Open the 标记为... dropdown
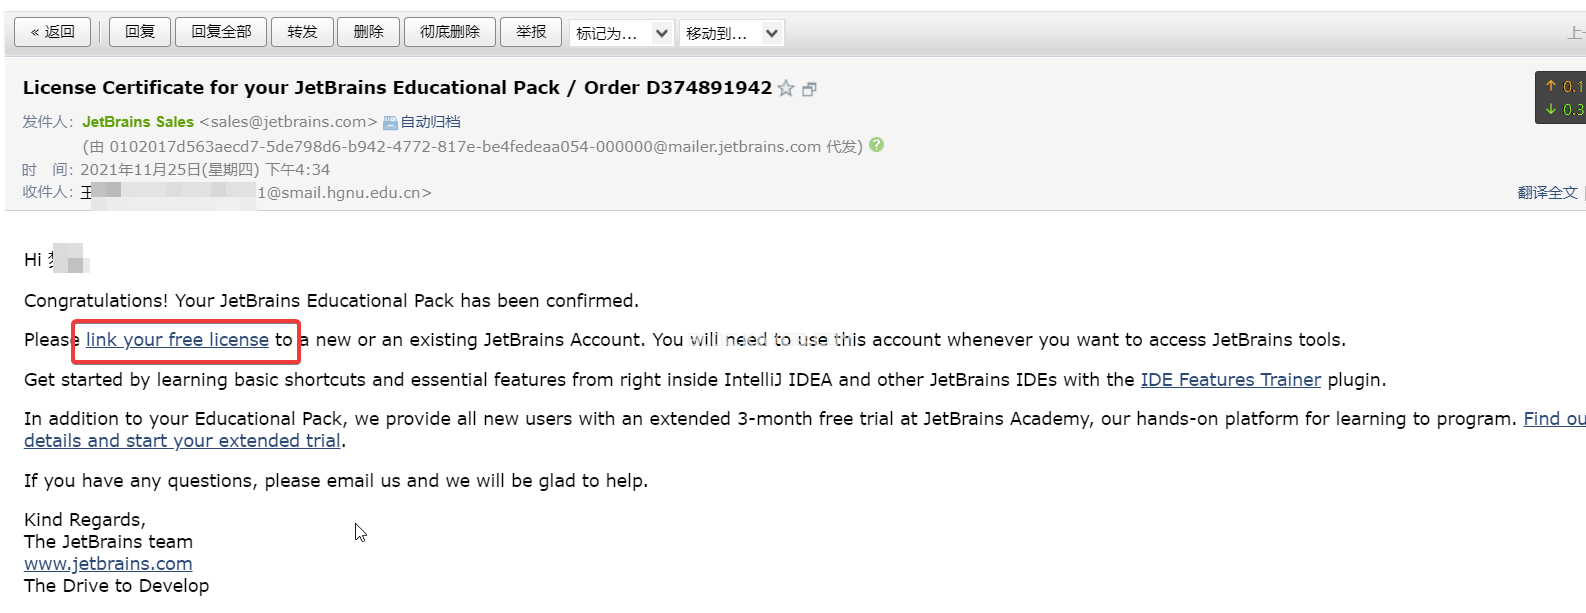Screen dimensions: 1586x613 622,33
